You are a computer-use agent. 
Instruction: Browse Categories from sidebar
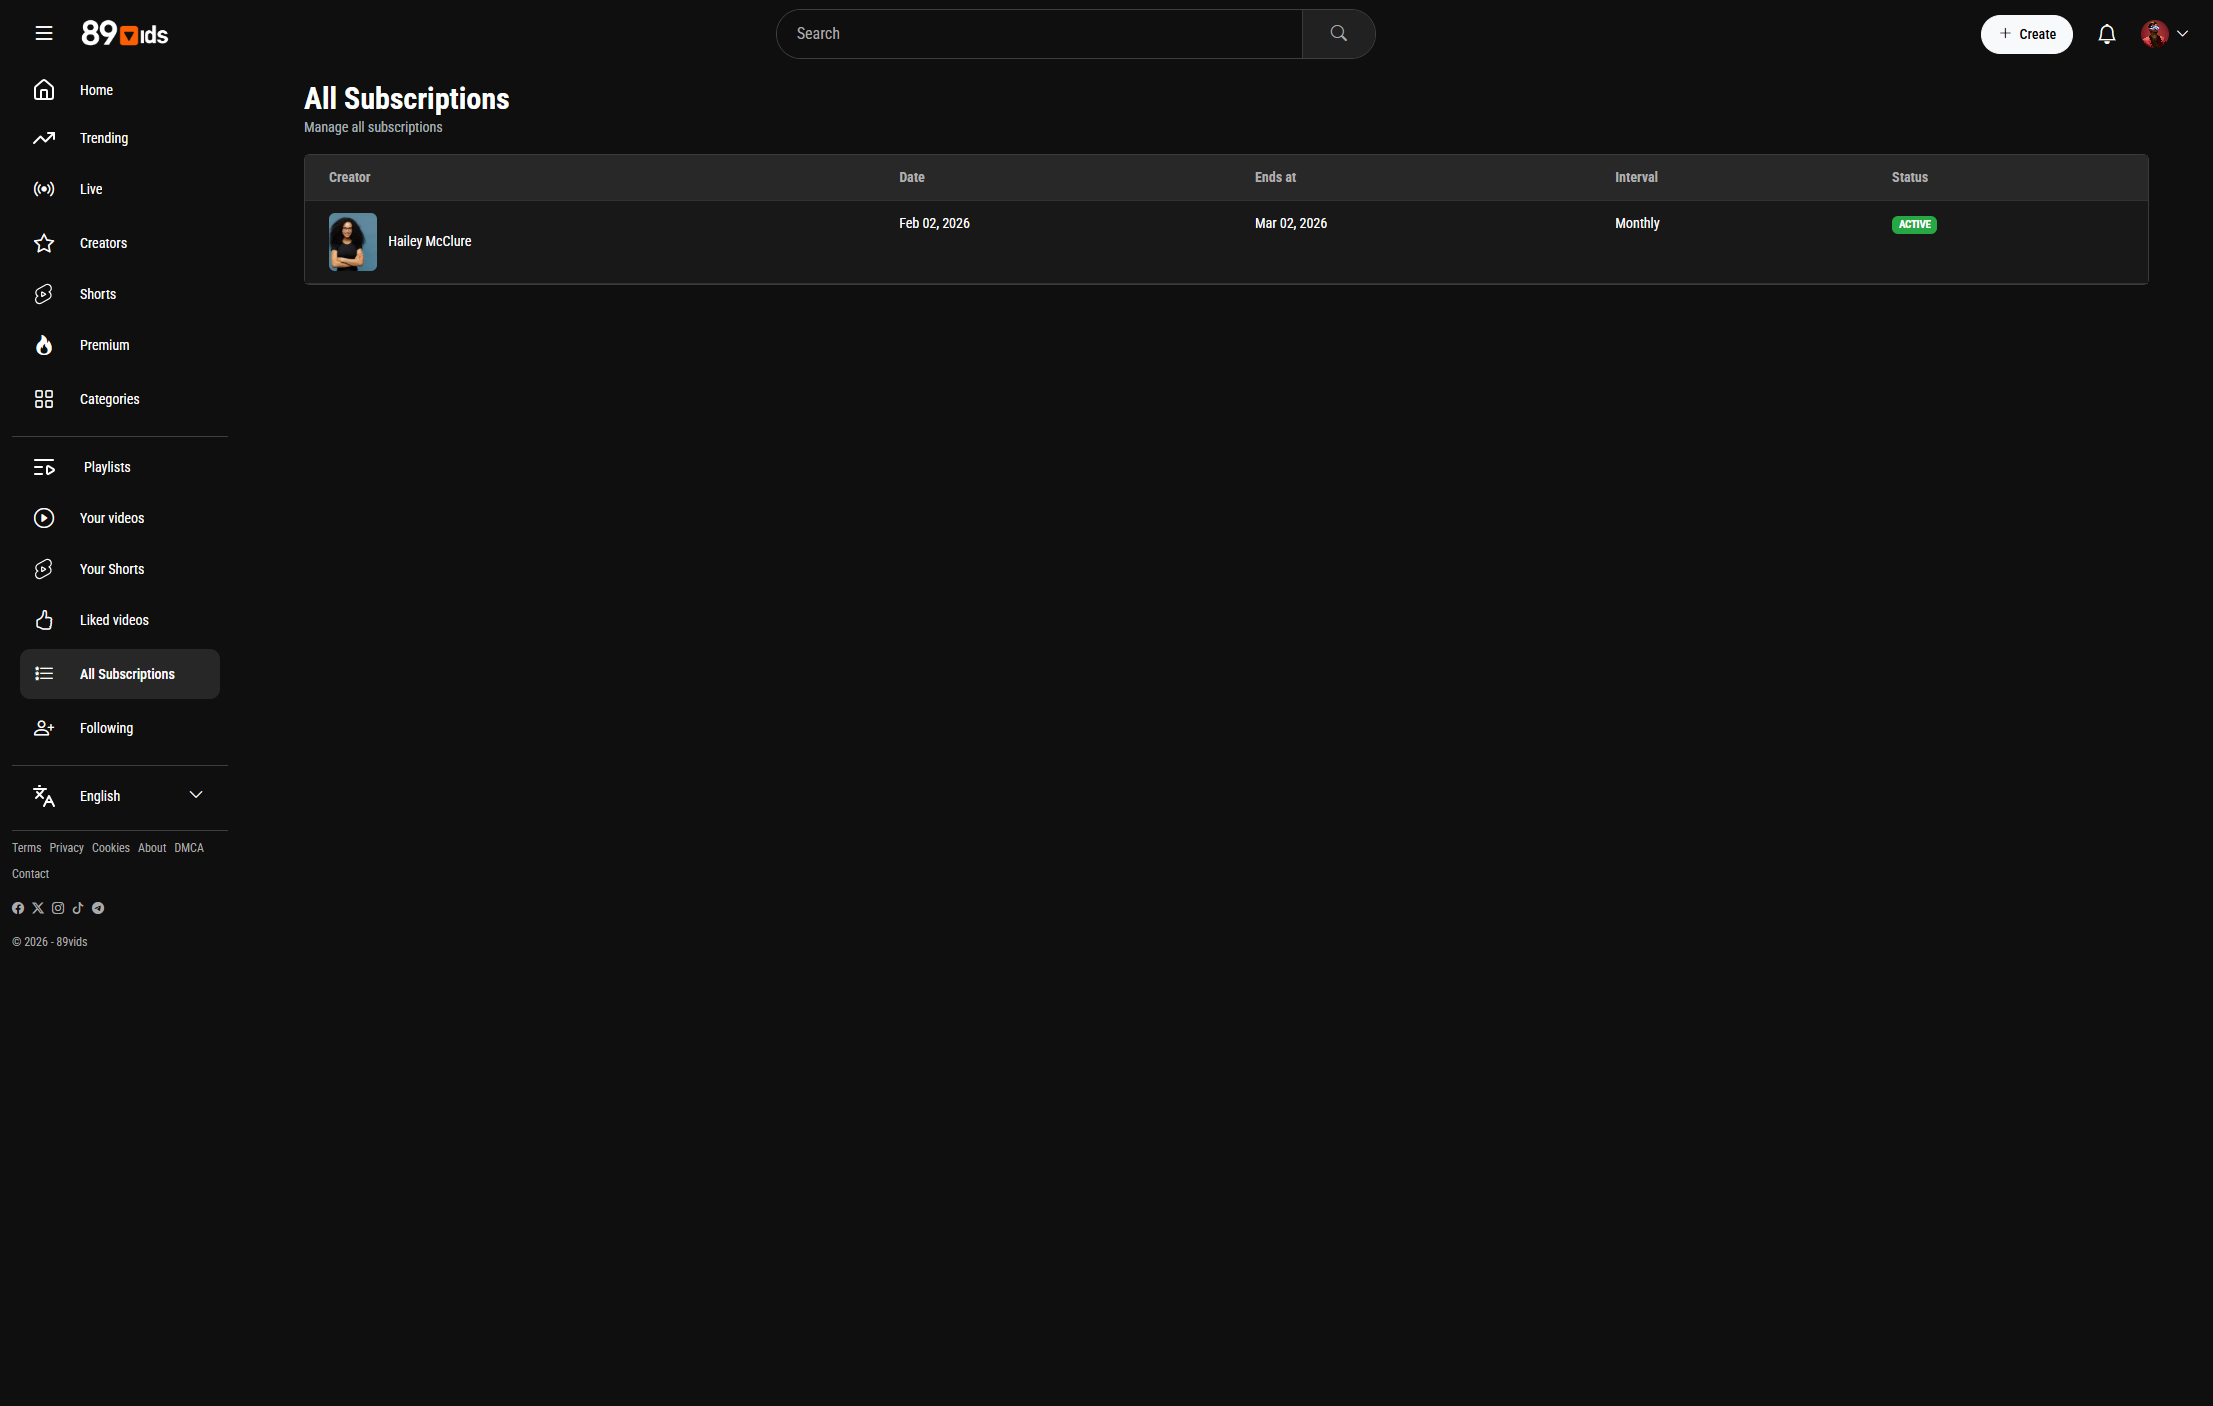(x=109, y=399)
